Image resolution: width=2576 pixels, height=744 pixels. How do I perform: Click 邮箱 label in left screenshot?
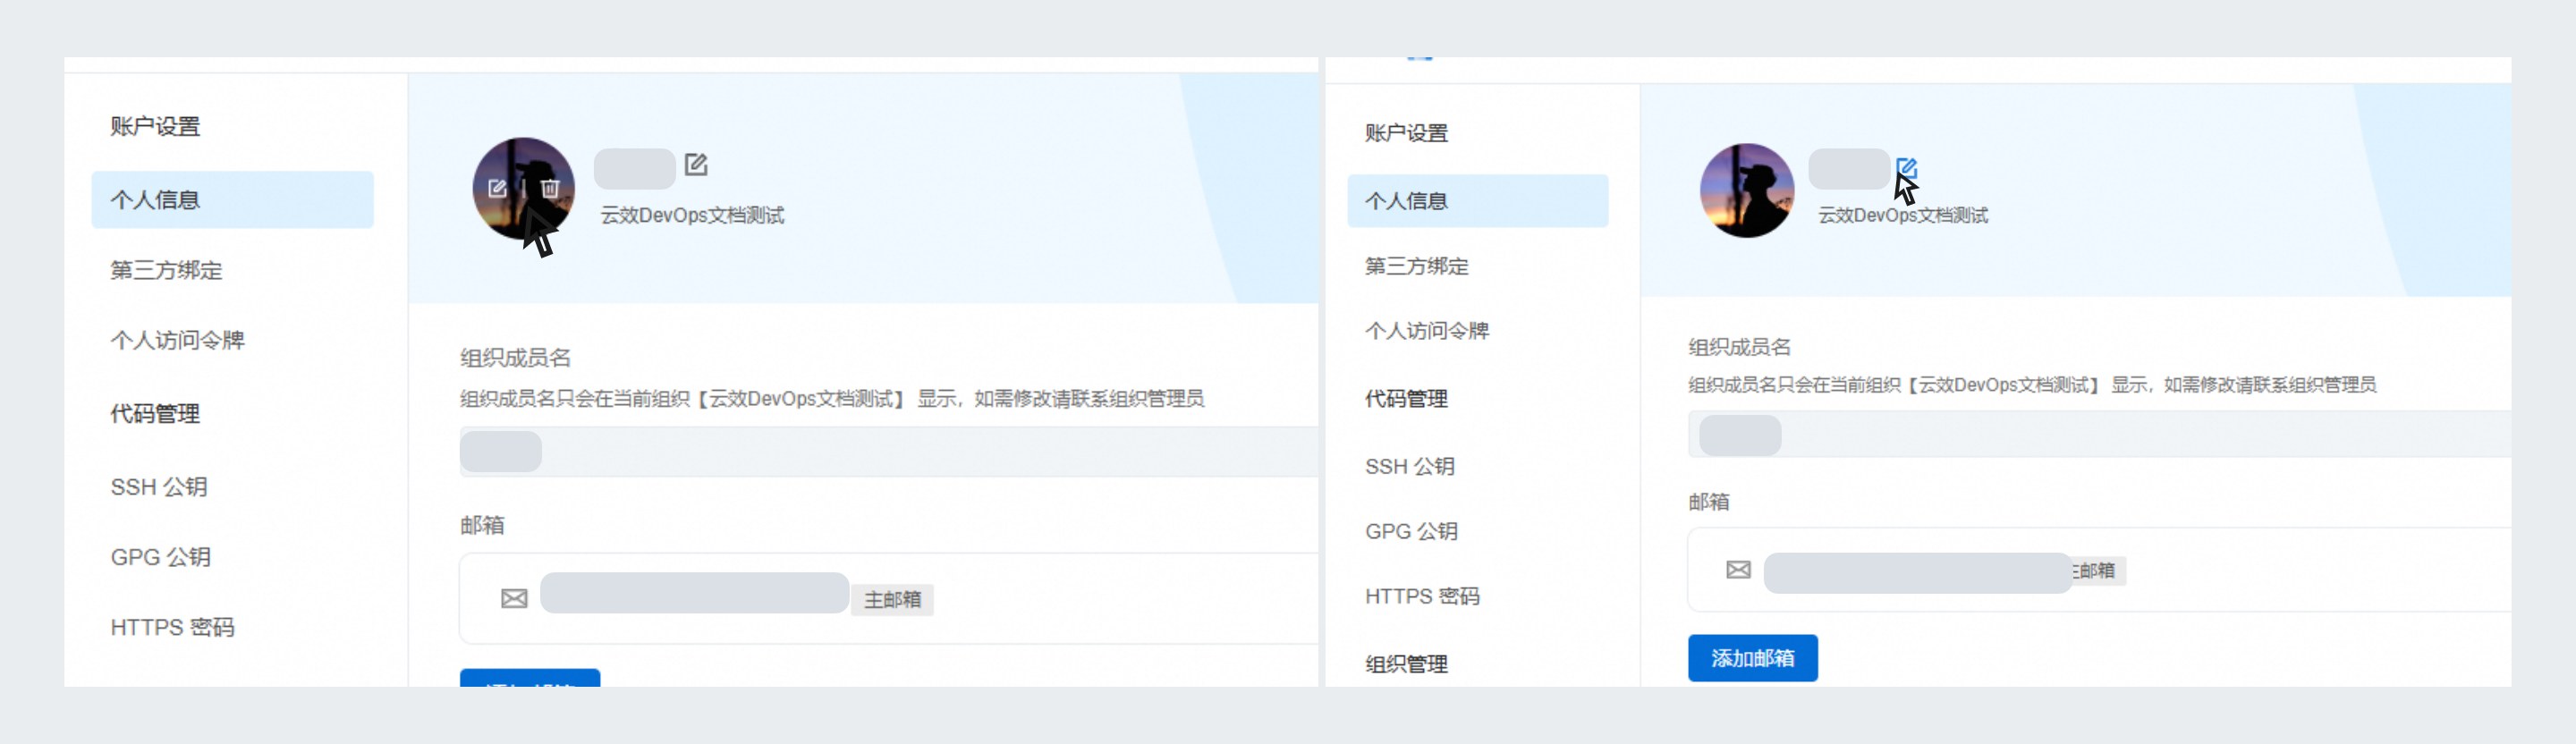[482, 526]
